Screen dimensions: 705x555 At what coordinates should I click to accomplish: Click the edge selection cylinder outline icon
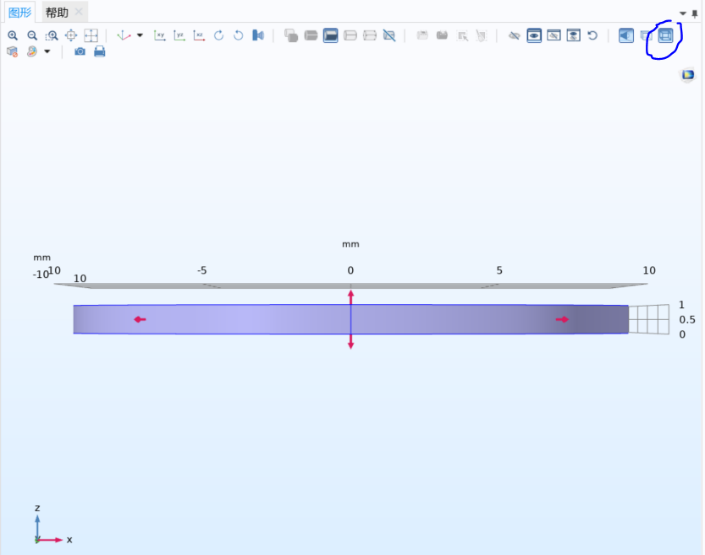(350, 36)
